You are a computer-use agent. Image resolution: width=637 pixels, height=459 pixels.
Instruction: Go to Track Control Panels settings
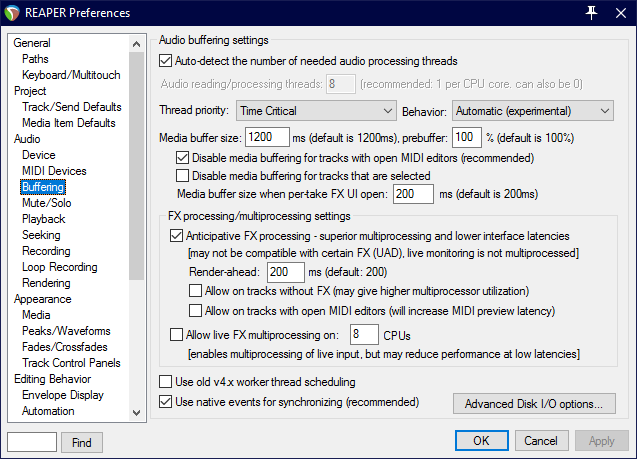(71, 363)
